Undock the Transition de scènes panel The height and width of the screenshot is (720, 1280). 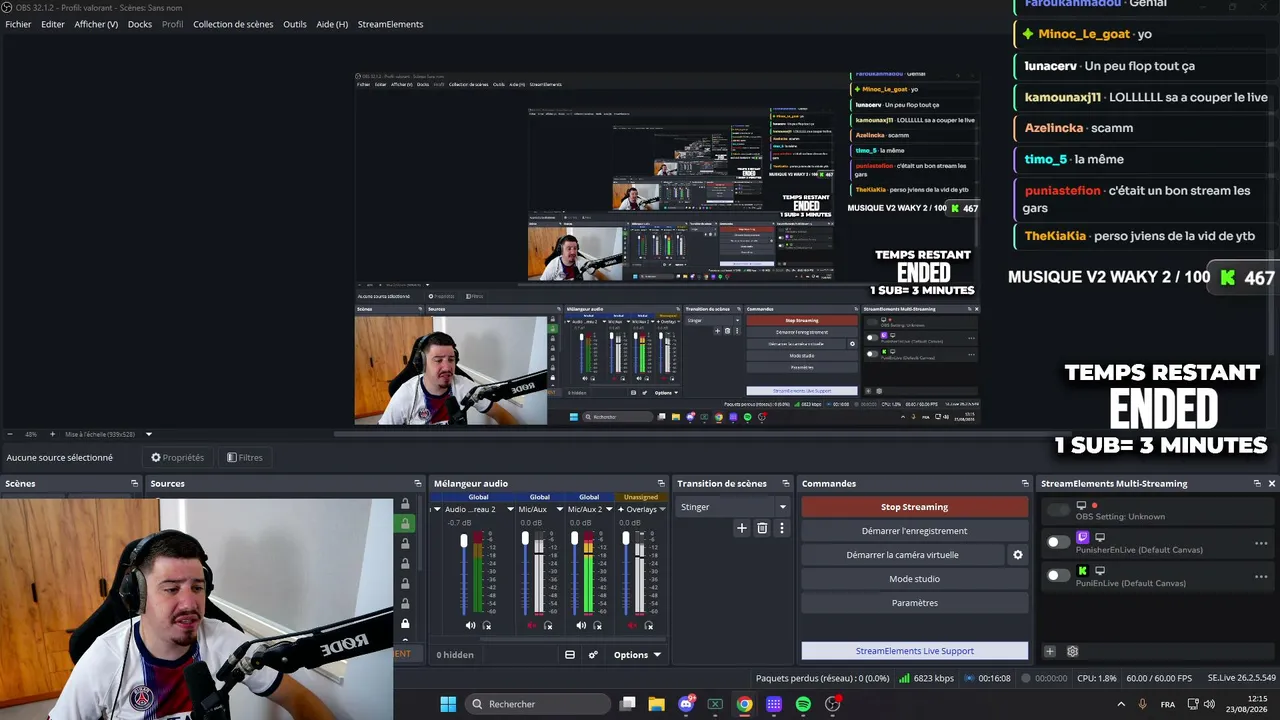tap(785, 483)
